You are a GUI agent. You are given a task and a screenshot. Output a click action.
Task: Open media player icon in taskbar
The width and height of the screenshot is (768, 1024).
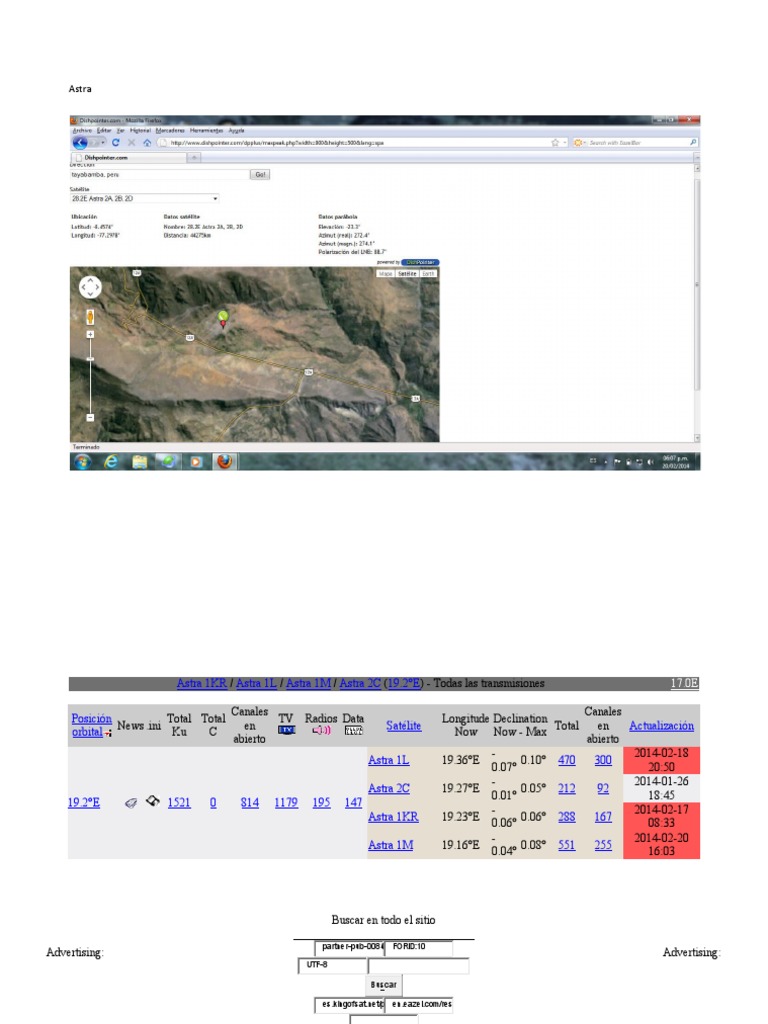(x=196, y=462)
